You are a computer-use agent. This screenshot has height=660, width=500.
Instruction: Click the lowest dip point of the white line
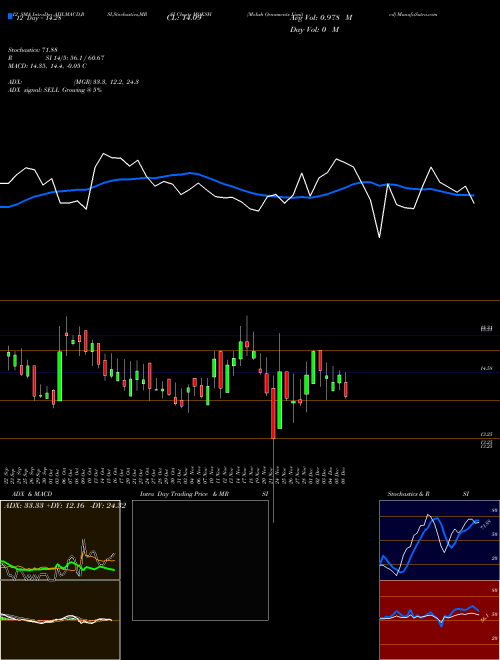click(x=380, y=237)
